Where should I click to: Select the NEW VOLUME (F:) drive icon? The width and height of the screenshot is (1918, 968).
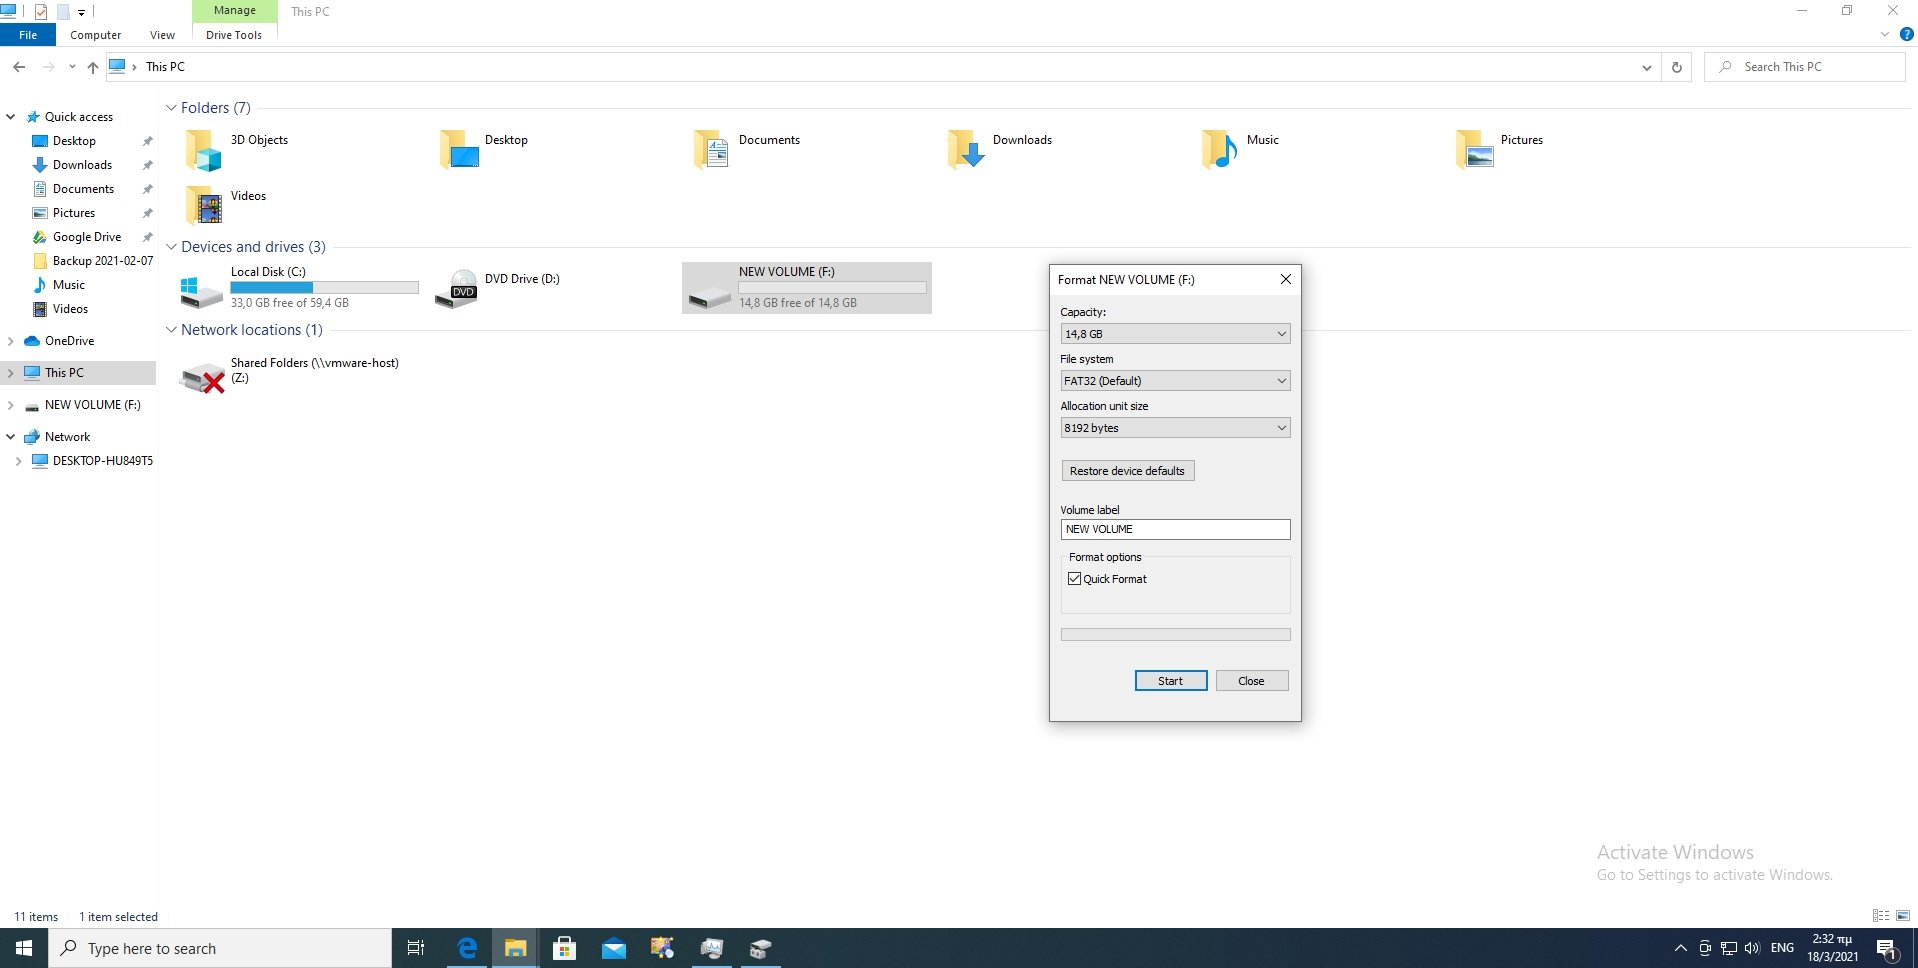(709, 296)
